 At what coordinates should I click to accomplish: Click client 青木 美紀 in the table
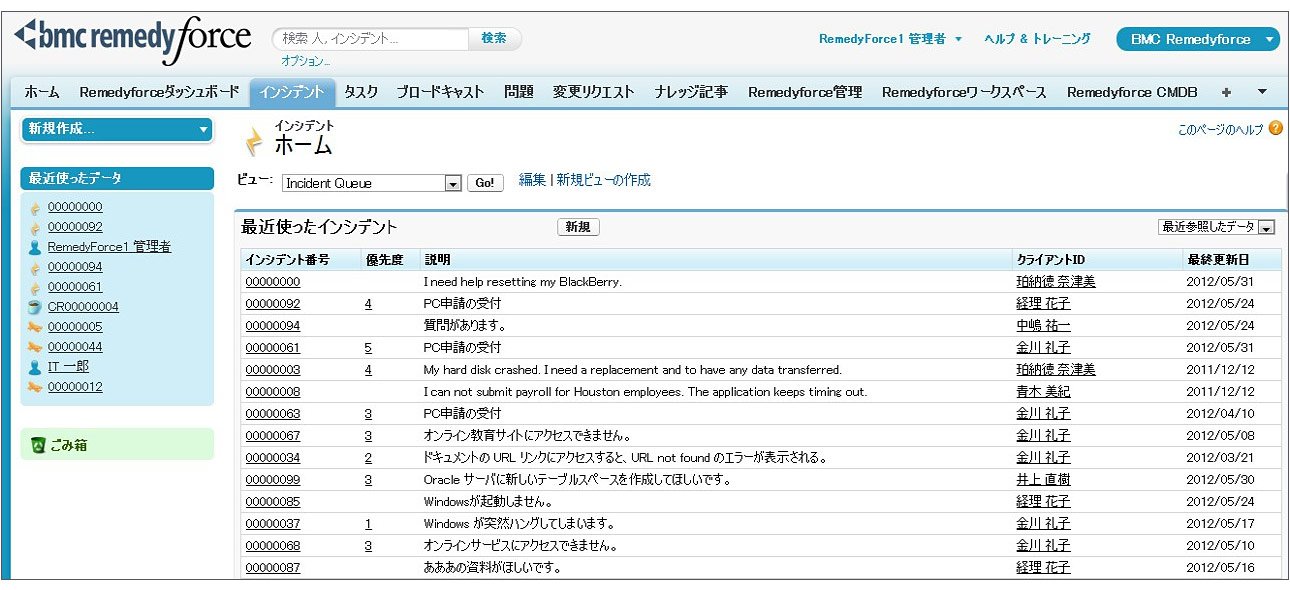pyautogui.click(x=1043, y=392)
